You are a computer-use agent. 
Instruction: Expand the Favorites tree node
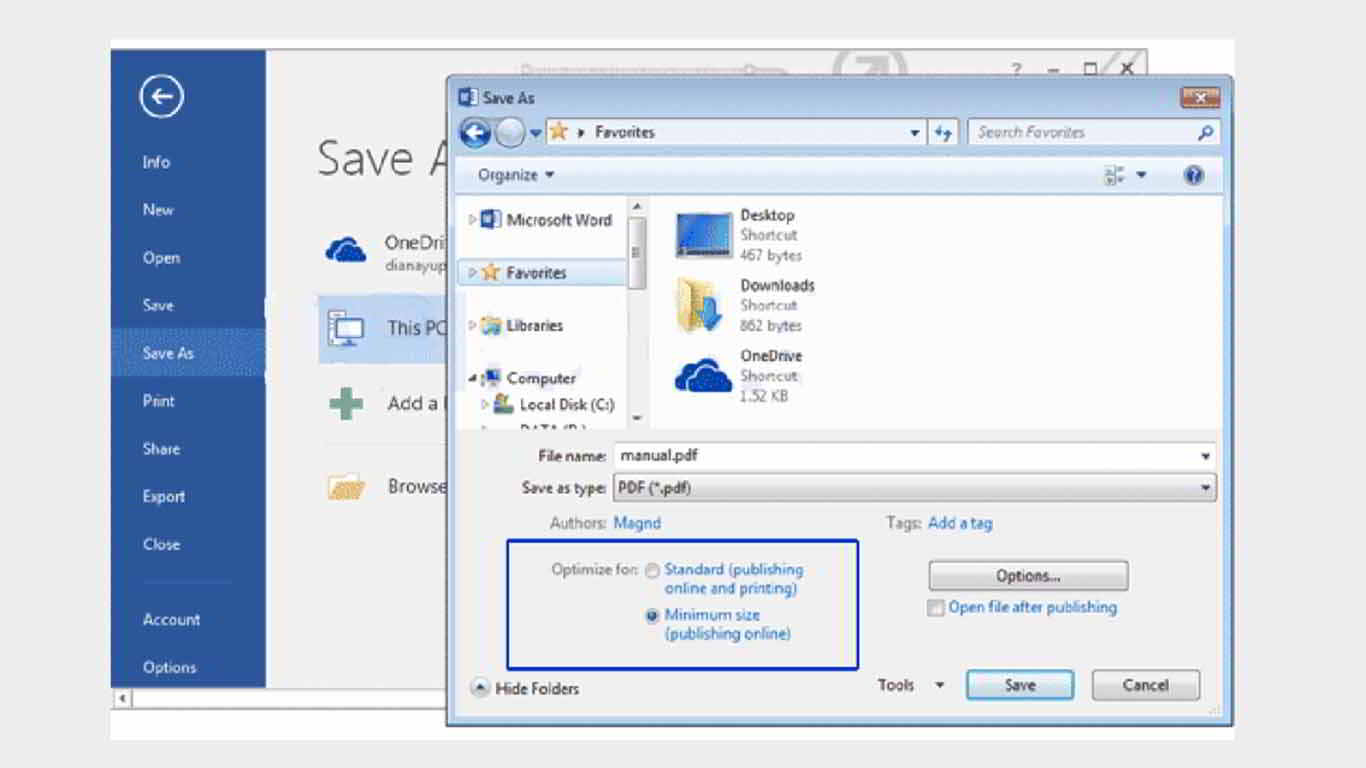click(473, 273)
